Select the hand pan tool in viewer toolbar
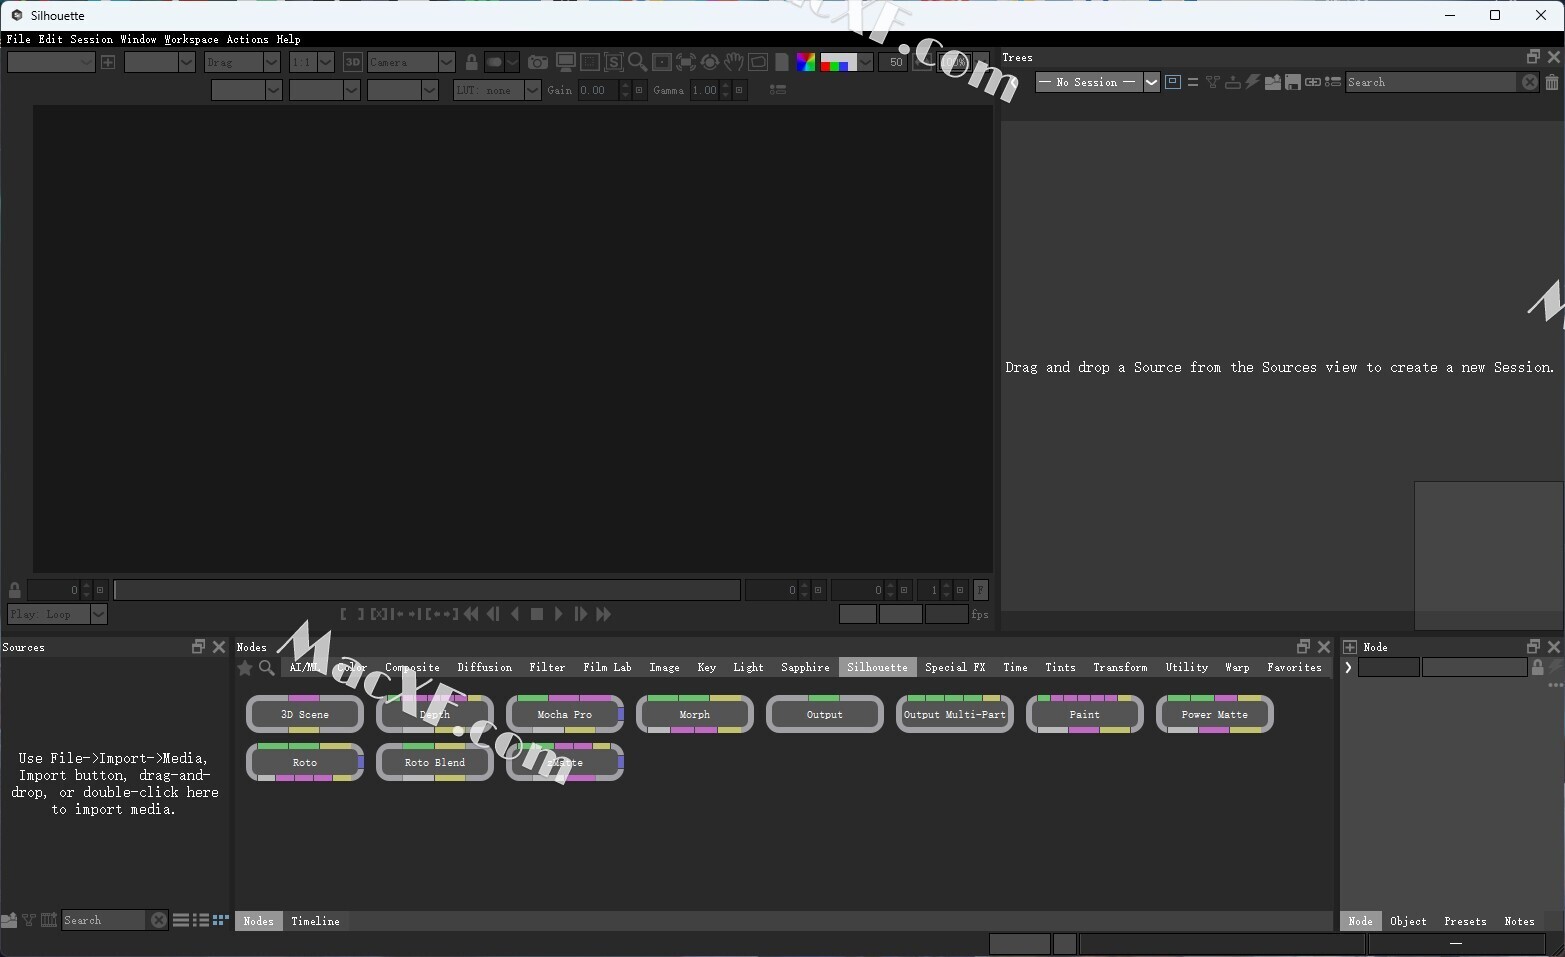 tap(734, 62)
